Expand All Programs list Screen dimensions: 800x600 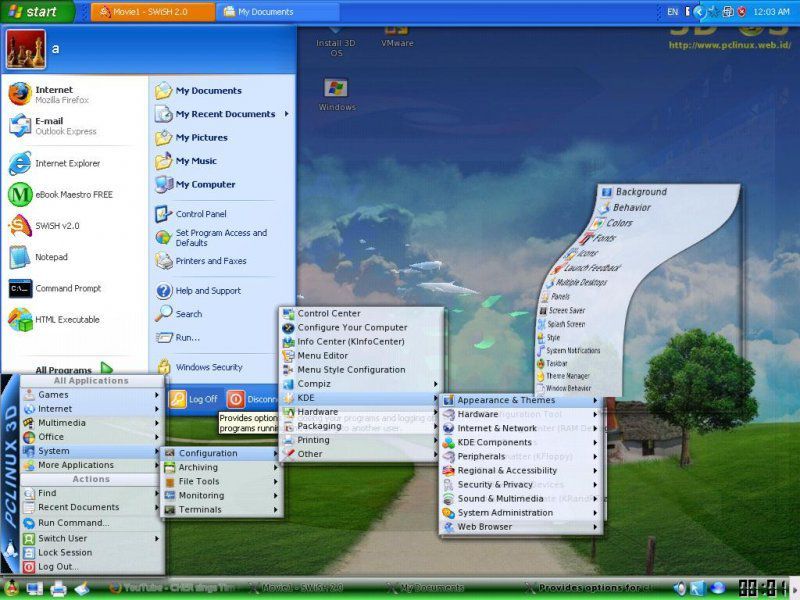coord(73,369)
